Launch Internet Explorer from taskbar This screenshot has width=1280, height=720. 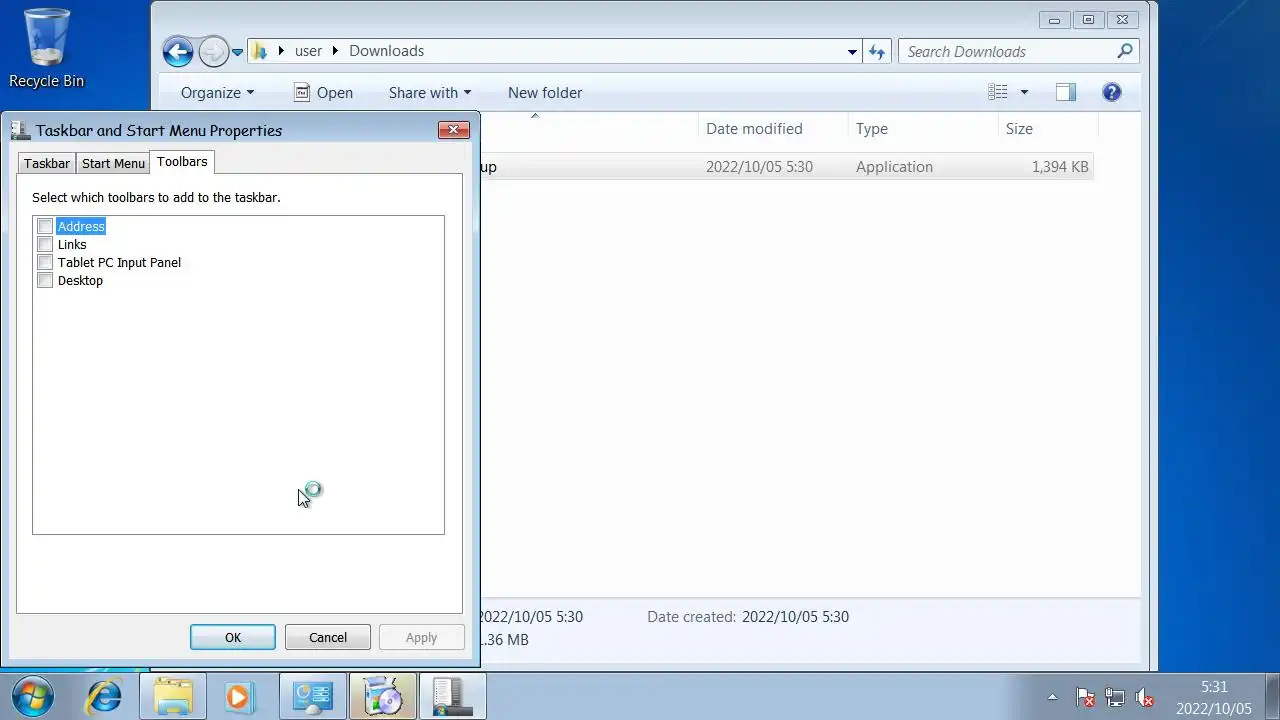pos(103,696)
